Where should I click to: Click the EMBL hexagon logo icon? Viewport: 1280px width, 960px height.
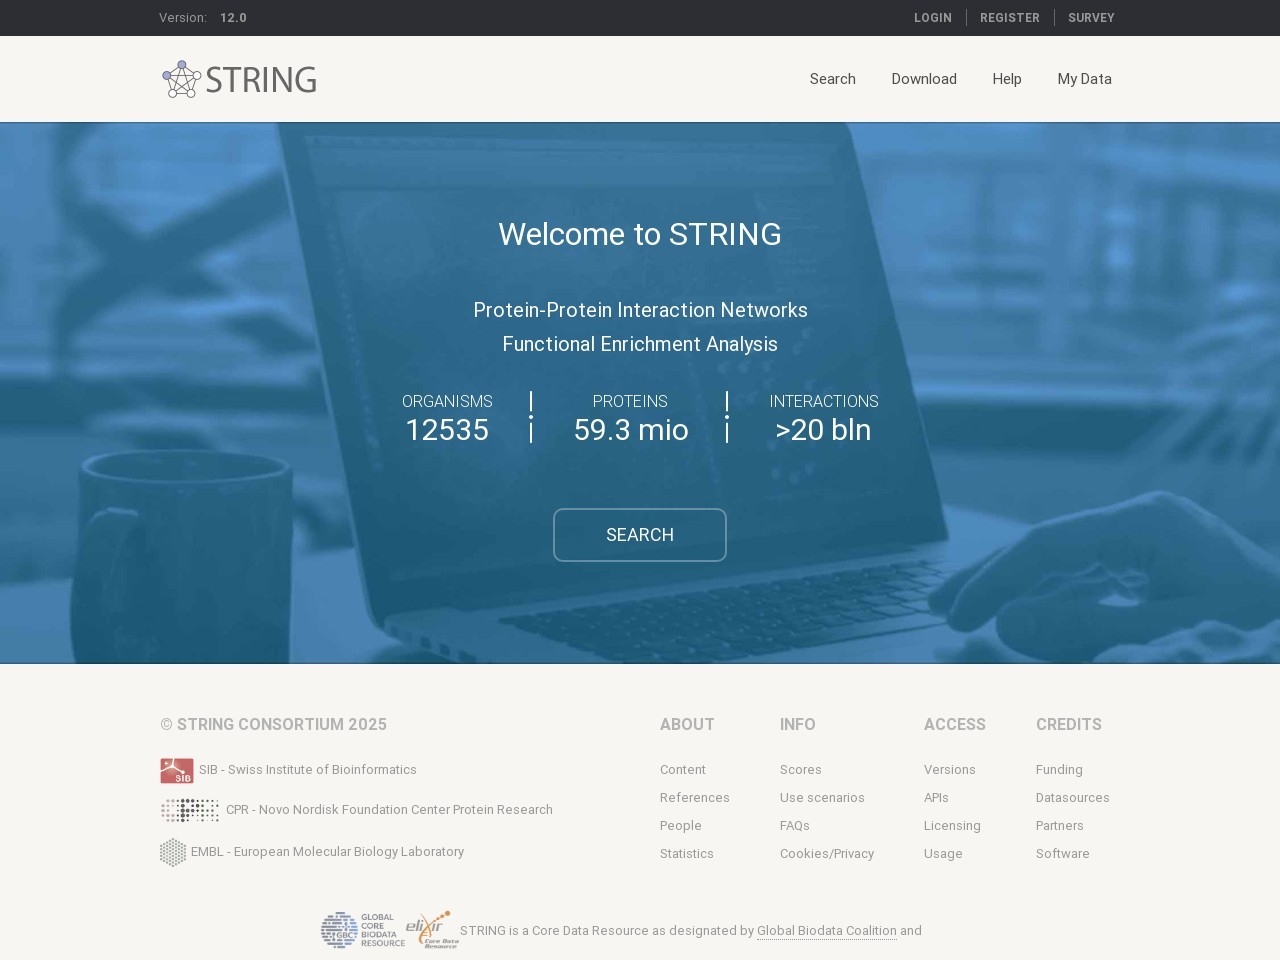[x=173, y=852]
